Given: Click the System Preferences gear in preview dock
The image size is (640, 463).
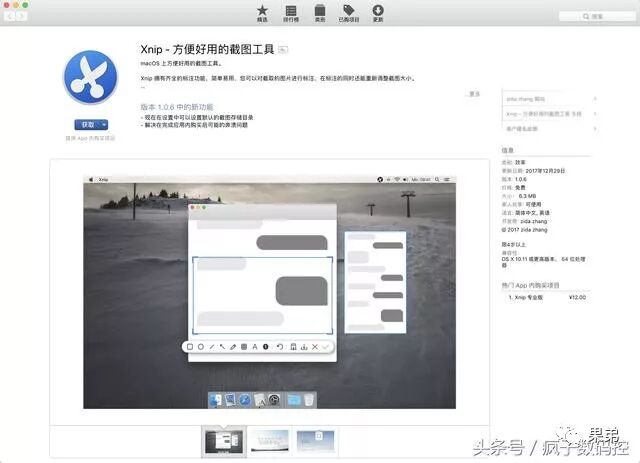Looking at the screenshot, I should [x=274, y=400].
